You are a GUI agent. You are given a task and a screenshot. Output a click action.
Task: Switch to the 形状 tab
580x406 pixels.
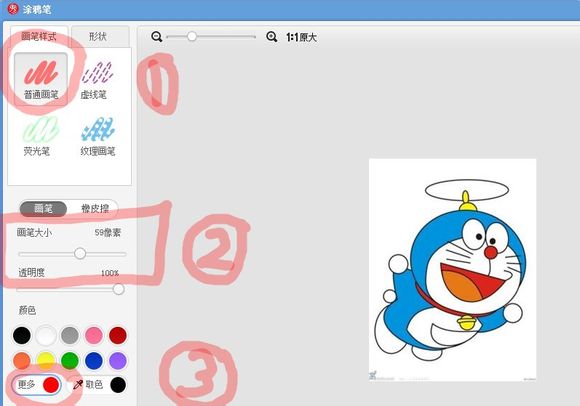[x=100, y=36]
